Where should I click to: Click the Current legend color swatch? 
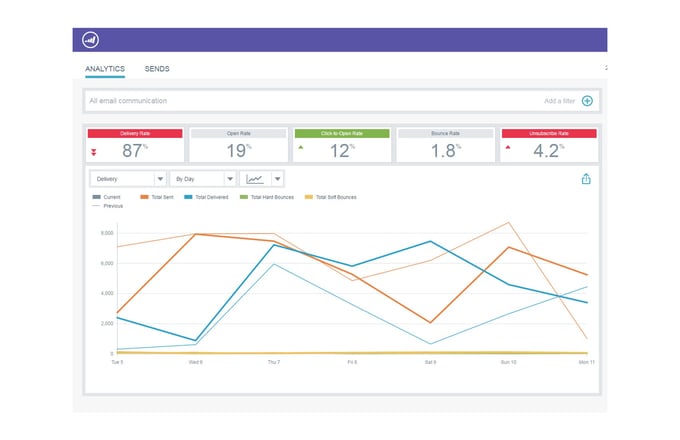(96, 197)
